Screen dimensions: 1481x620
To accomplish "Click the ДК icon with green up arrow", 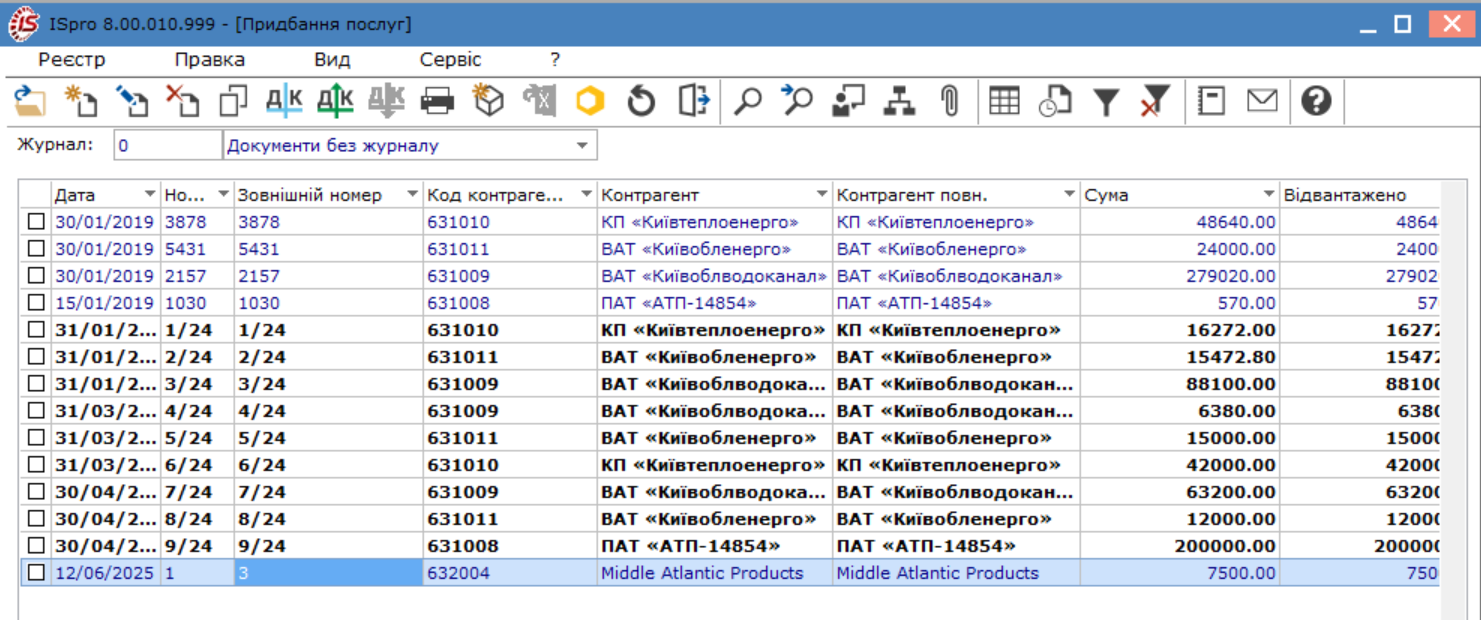I will (335, 101).
